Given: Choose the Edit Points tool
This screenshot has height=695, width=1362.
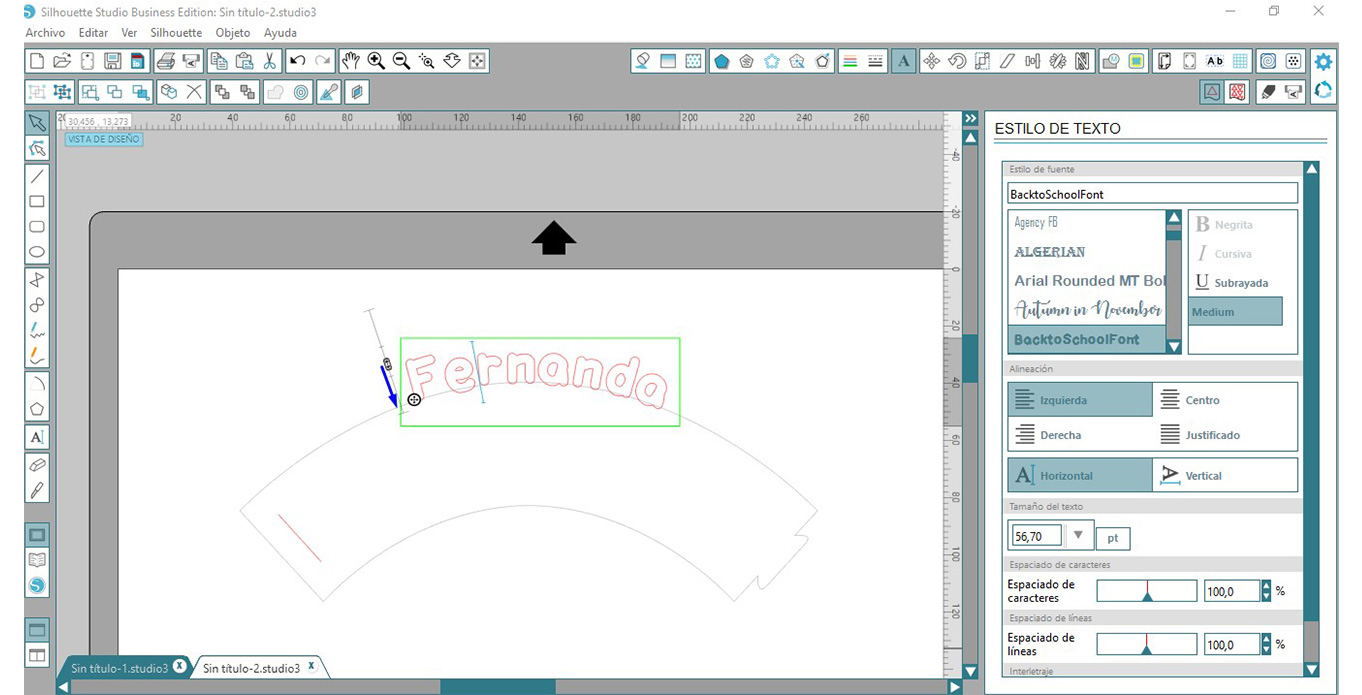Looking at the screenshot, I should point(37,148).
